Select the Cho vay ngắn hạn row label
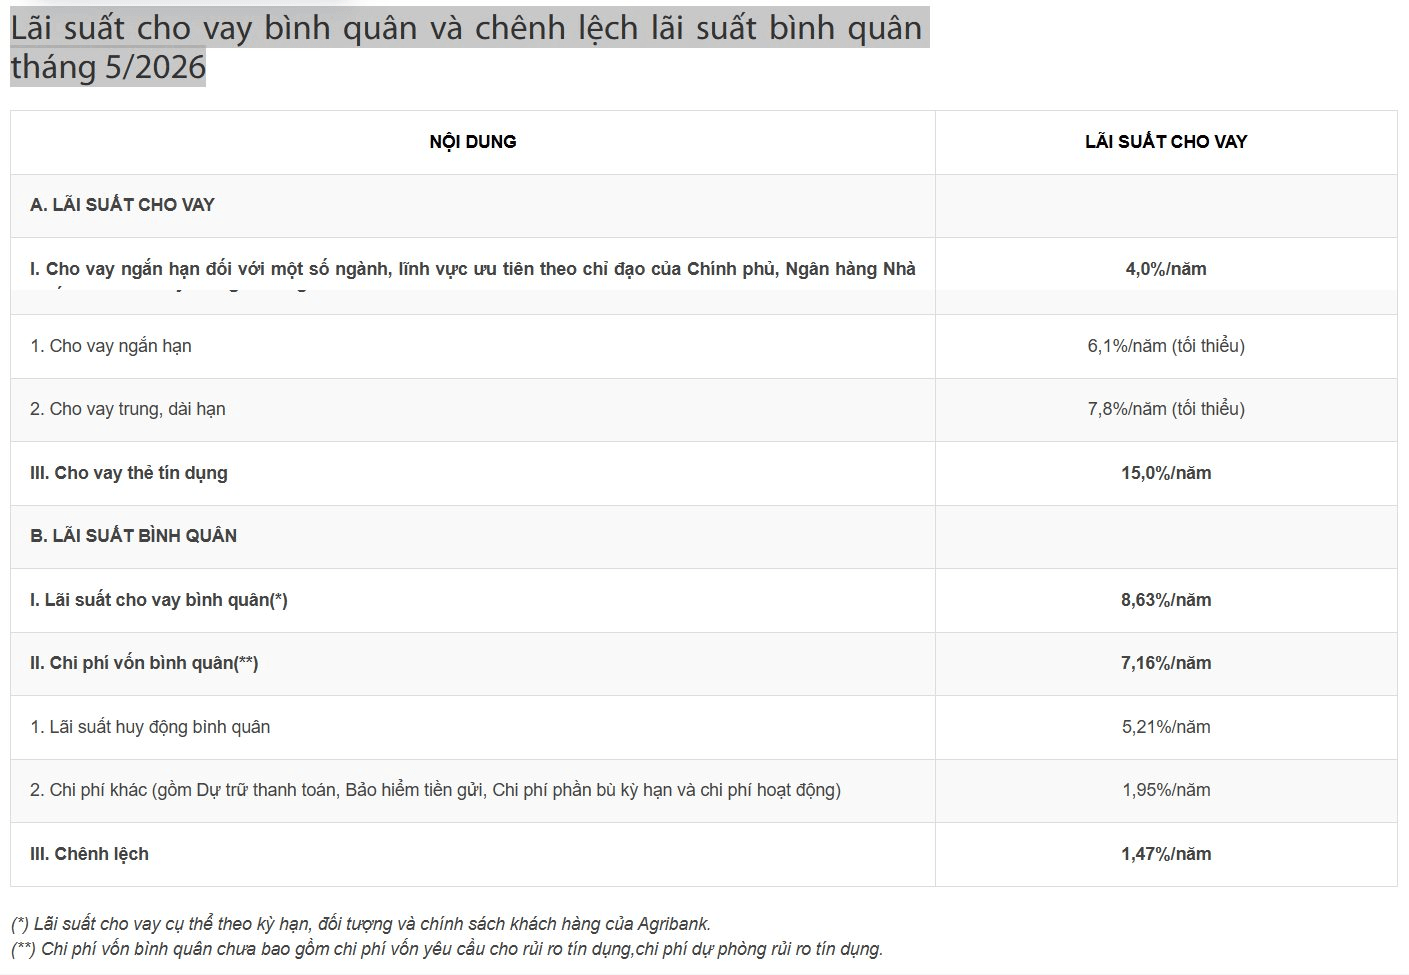The height and width of the screenshot is (975, 1409). coord(110,346)
